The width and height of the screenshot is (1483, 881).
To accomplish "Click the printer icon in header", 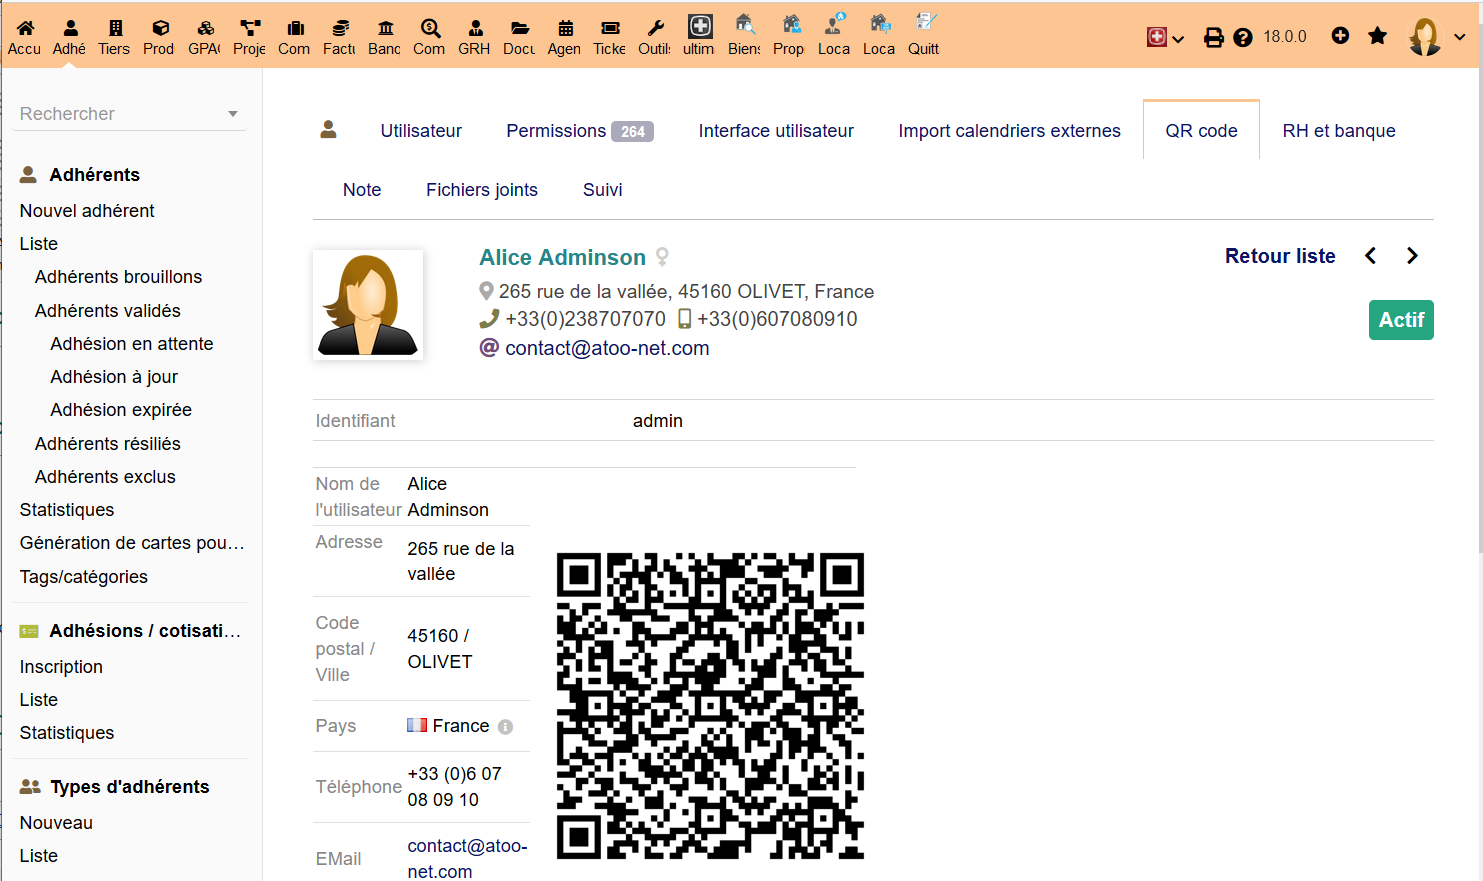I will point(1213,38).
